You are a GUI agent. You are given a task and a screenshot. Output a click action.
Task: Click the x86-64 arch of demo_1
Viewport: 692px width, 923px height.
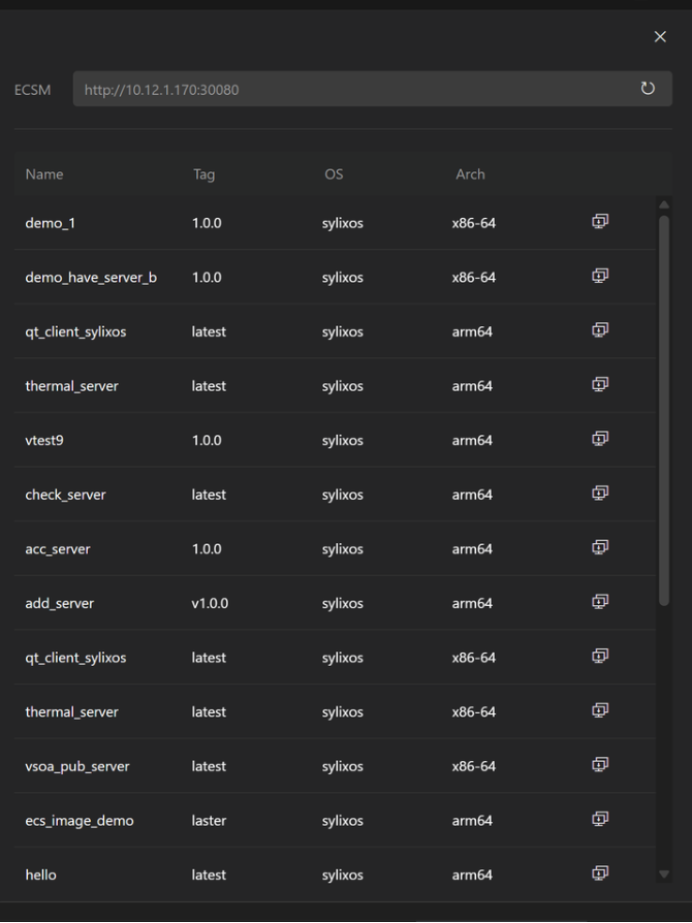pos(474,223)
